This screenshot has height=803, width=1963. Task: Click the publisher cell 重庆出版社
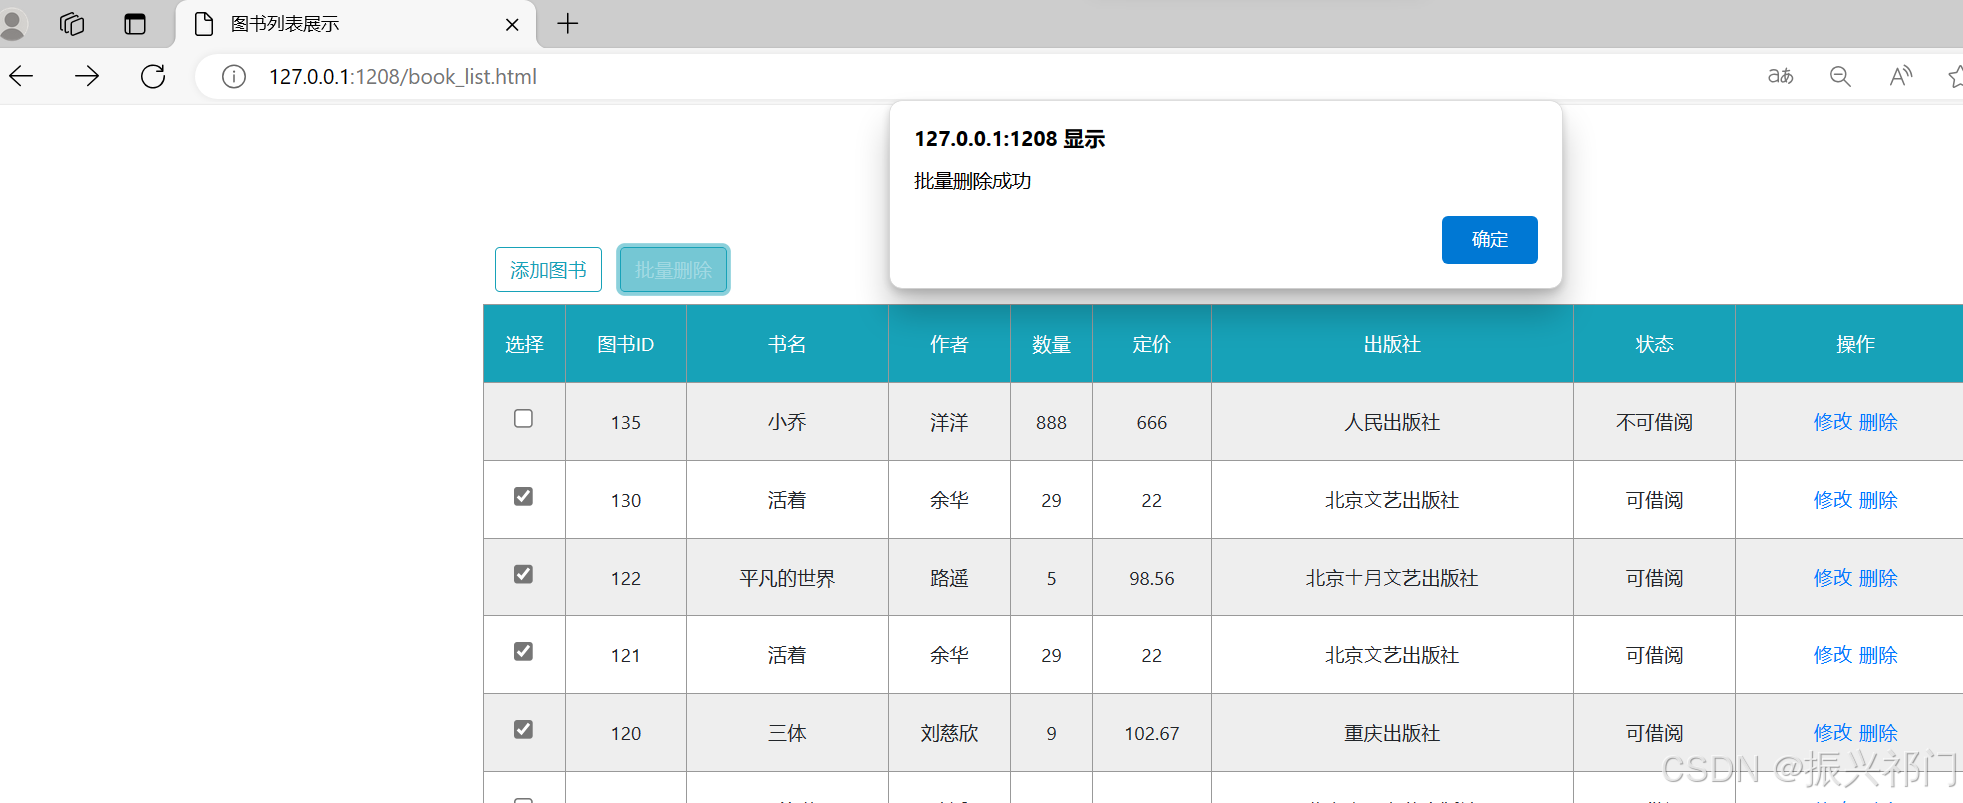(1392, 733)
